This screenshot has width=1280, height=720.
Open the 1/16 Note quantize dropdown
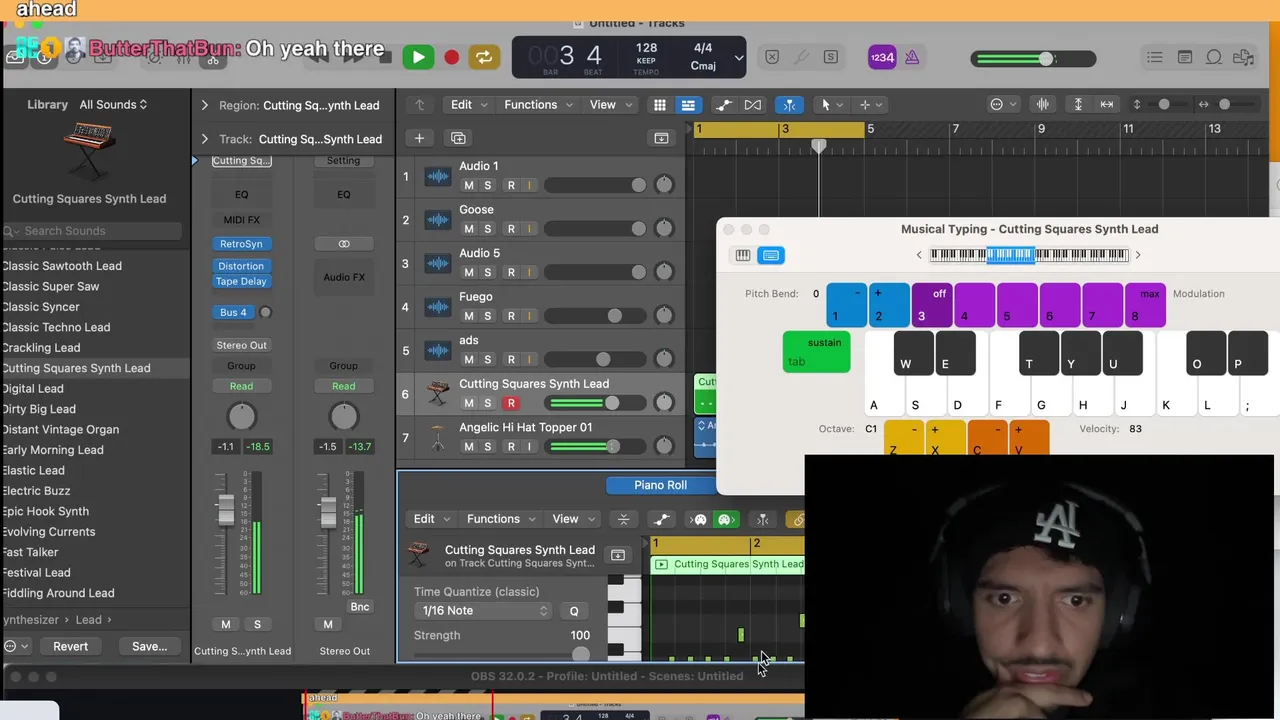click(485, 611)
